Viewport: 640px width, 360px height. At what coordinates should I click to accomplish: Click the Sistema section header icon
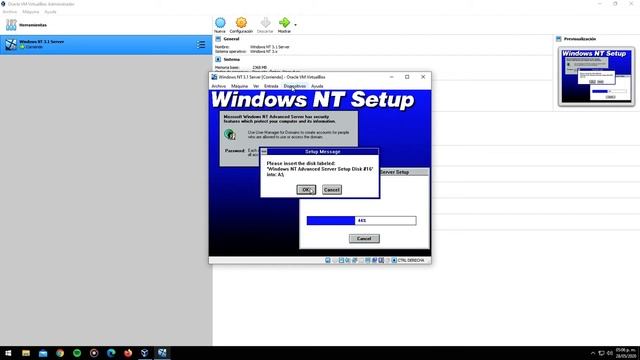click(x=218, y=59)
